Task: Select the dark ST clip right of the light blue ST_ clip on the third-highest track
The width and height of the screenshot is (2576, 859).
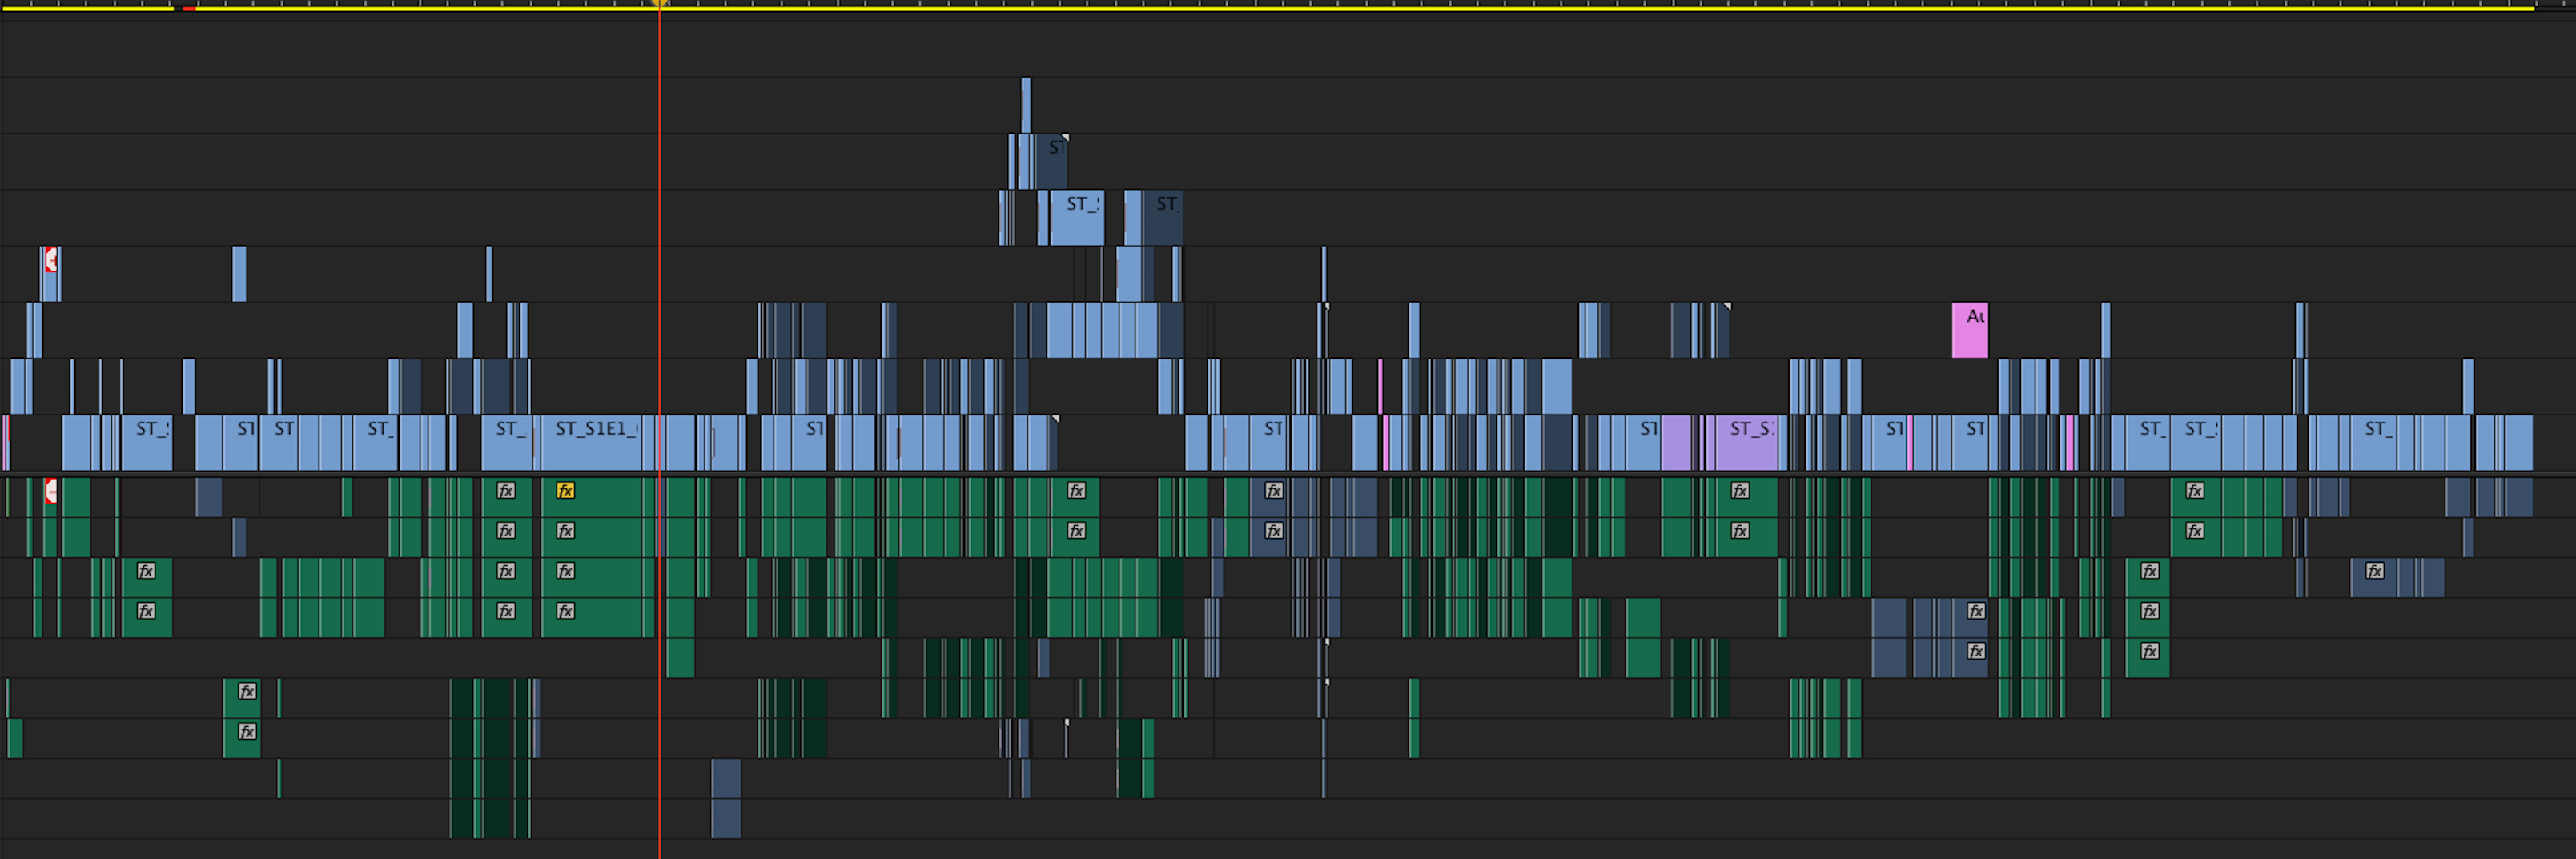Action: (1162, 217)
